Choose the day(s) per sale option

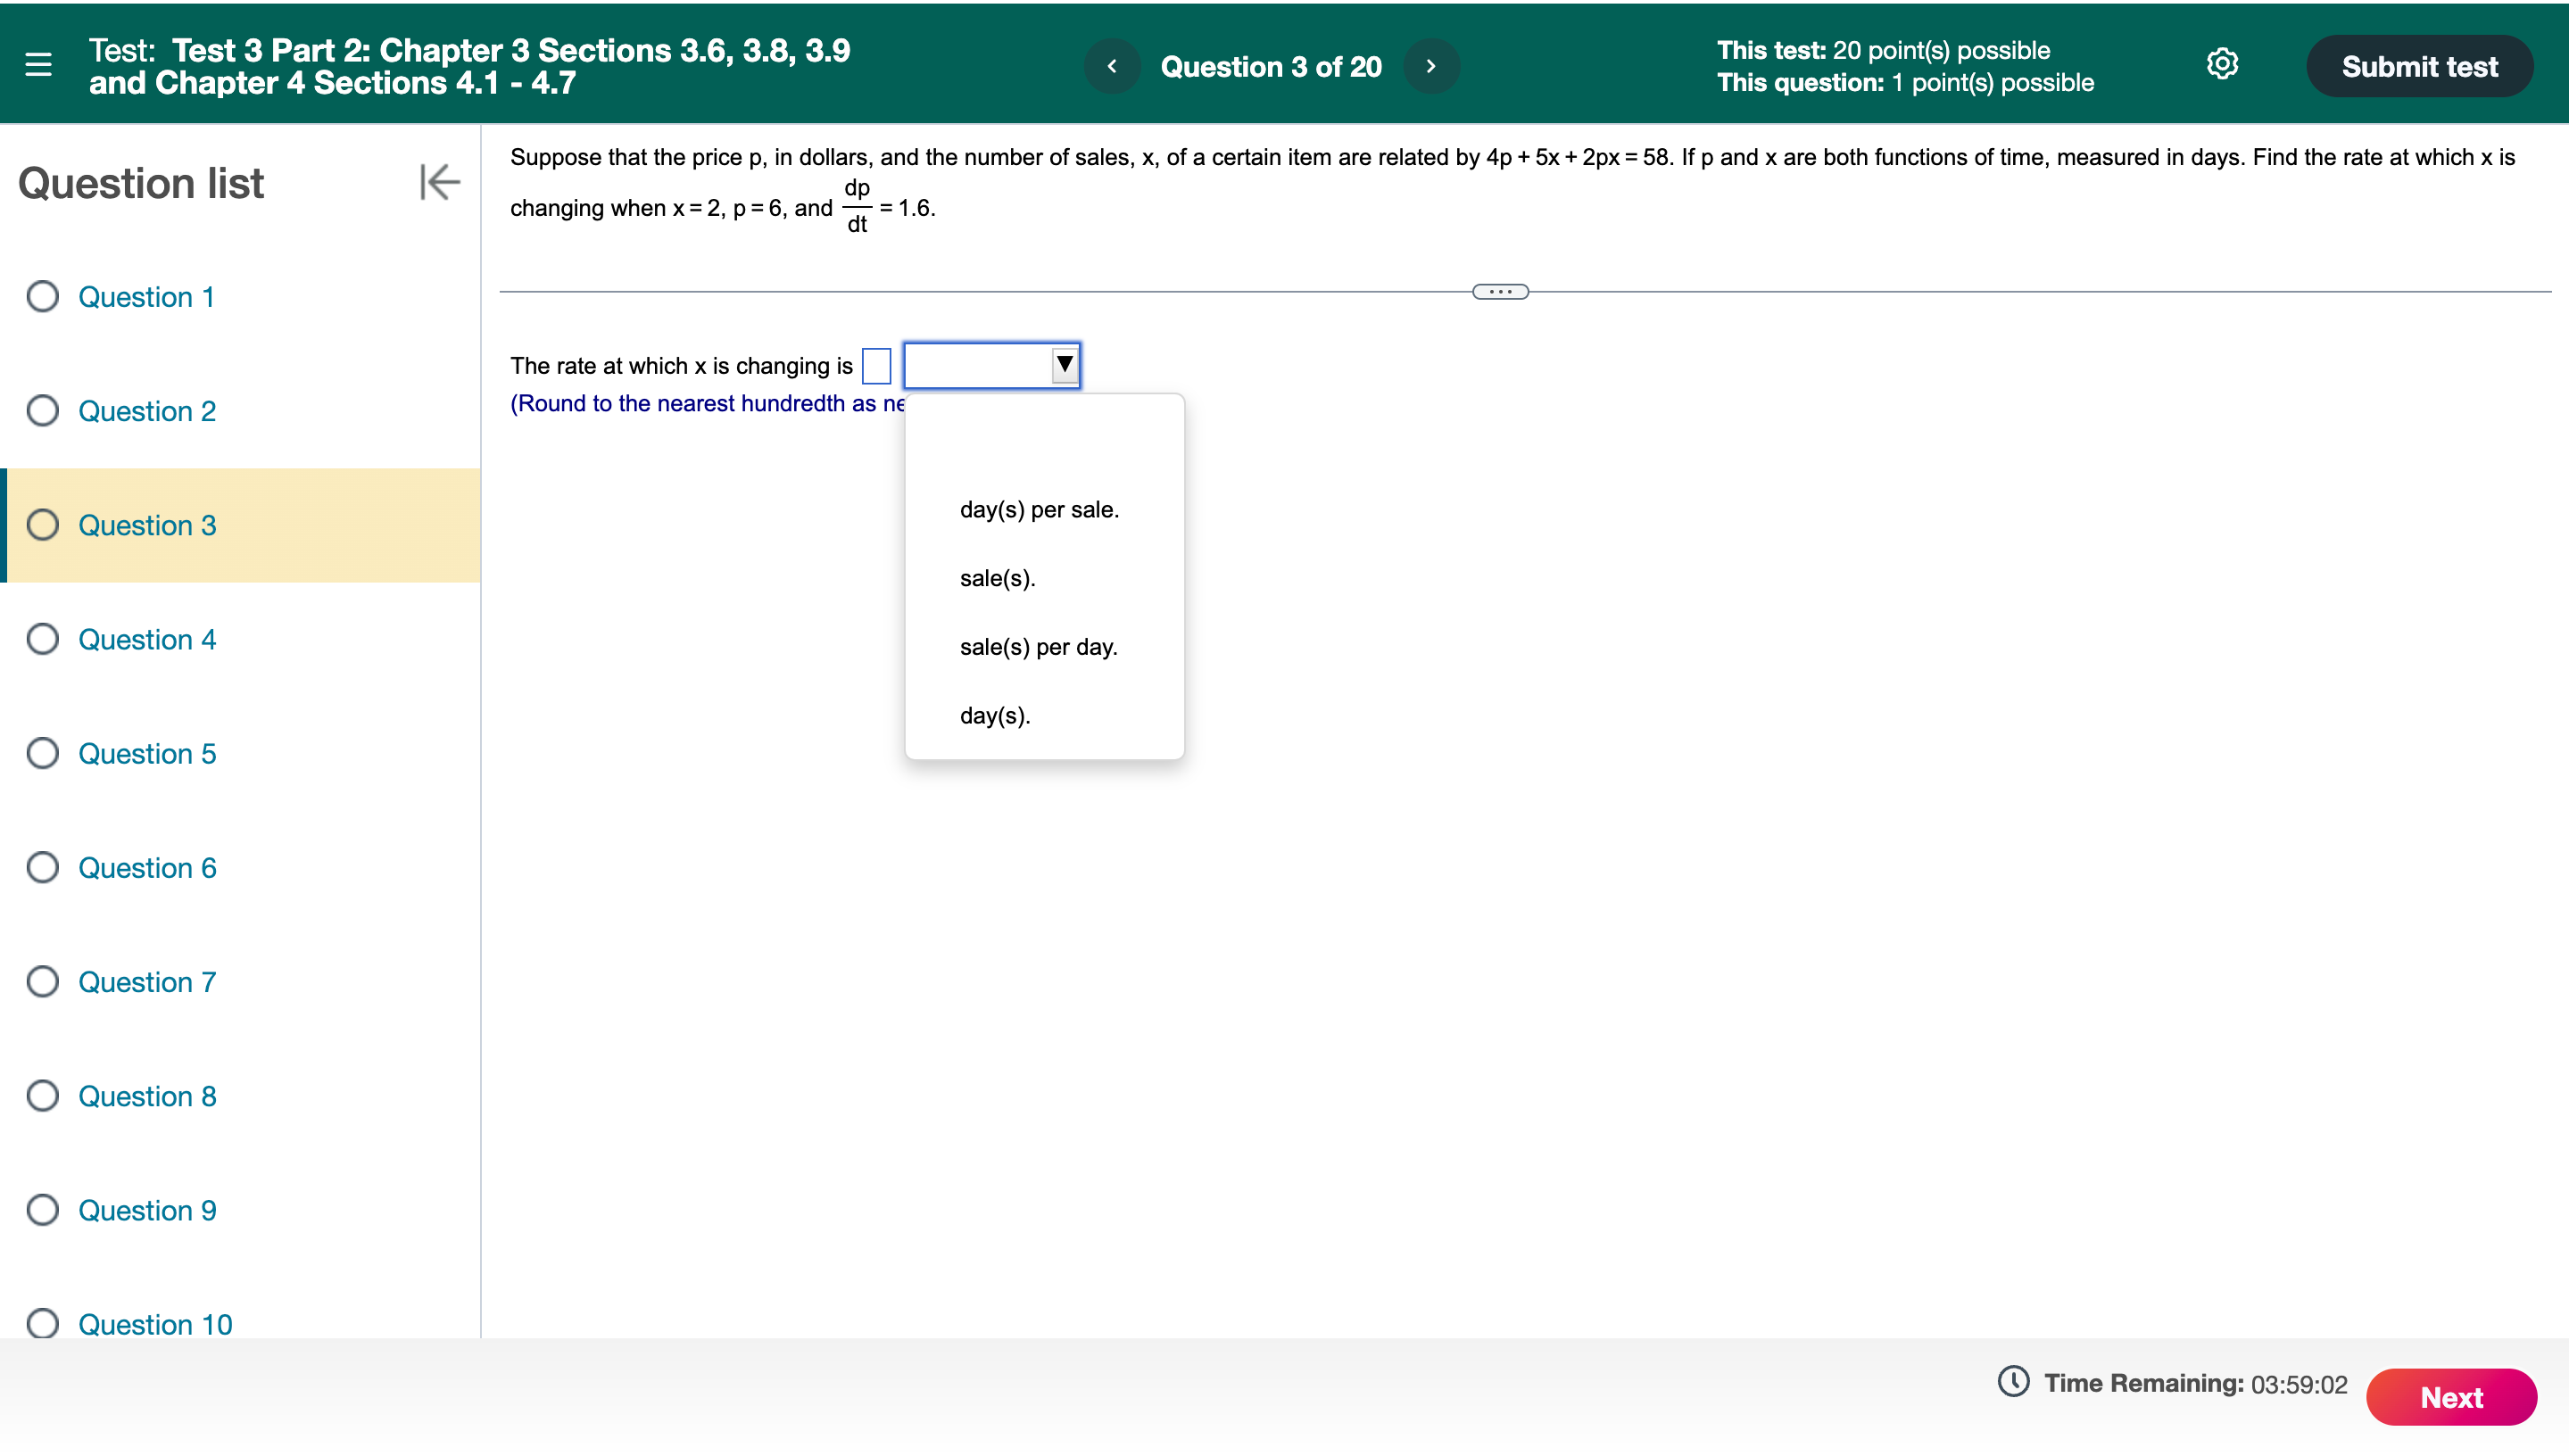[x=1039, y=509]
